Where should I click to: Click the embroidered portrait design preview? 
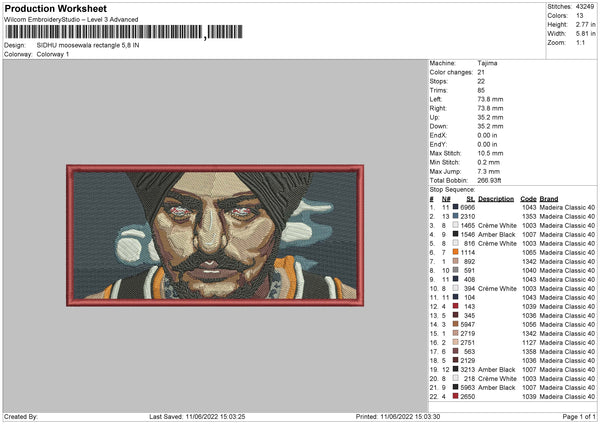[215, 235]
